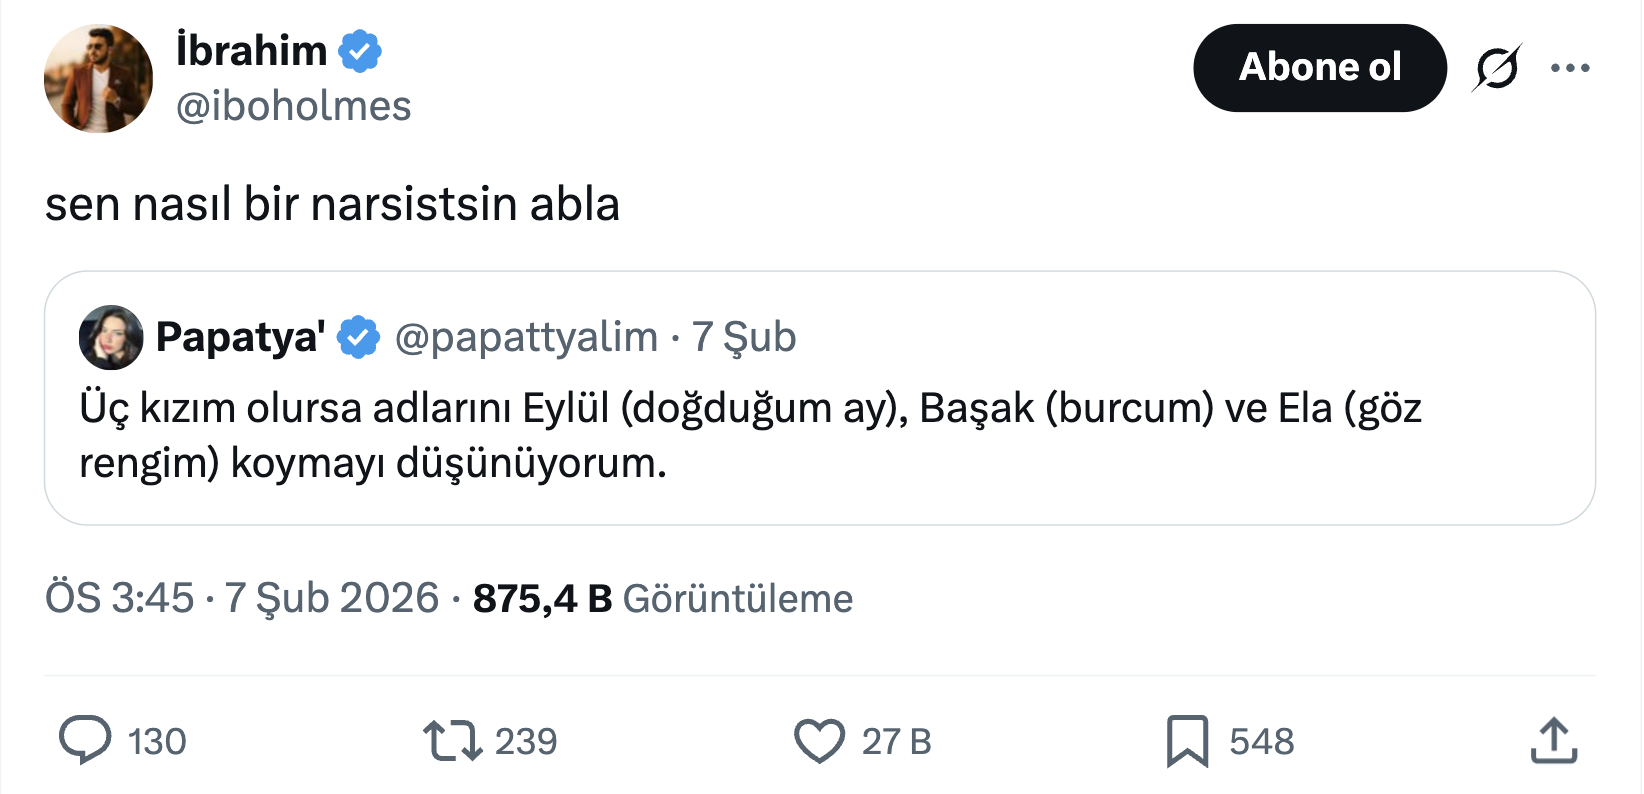Click the reply speech bubble icon
The image size is (1644, 794).
[85, 741]
